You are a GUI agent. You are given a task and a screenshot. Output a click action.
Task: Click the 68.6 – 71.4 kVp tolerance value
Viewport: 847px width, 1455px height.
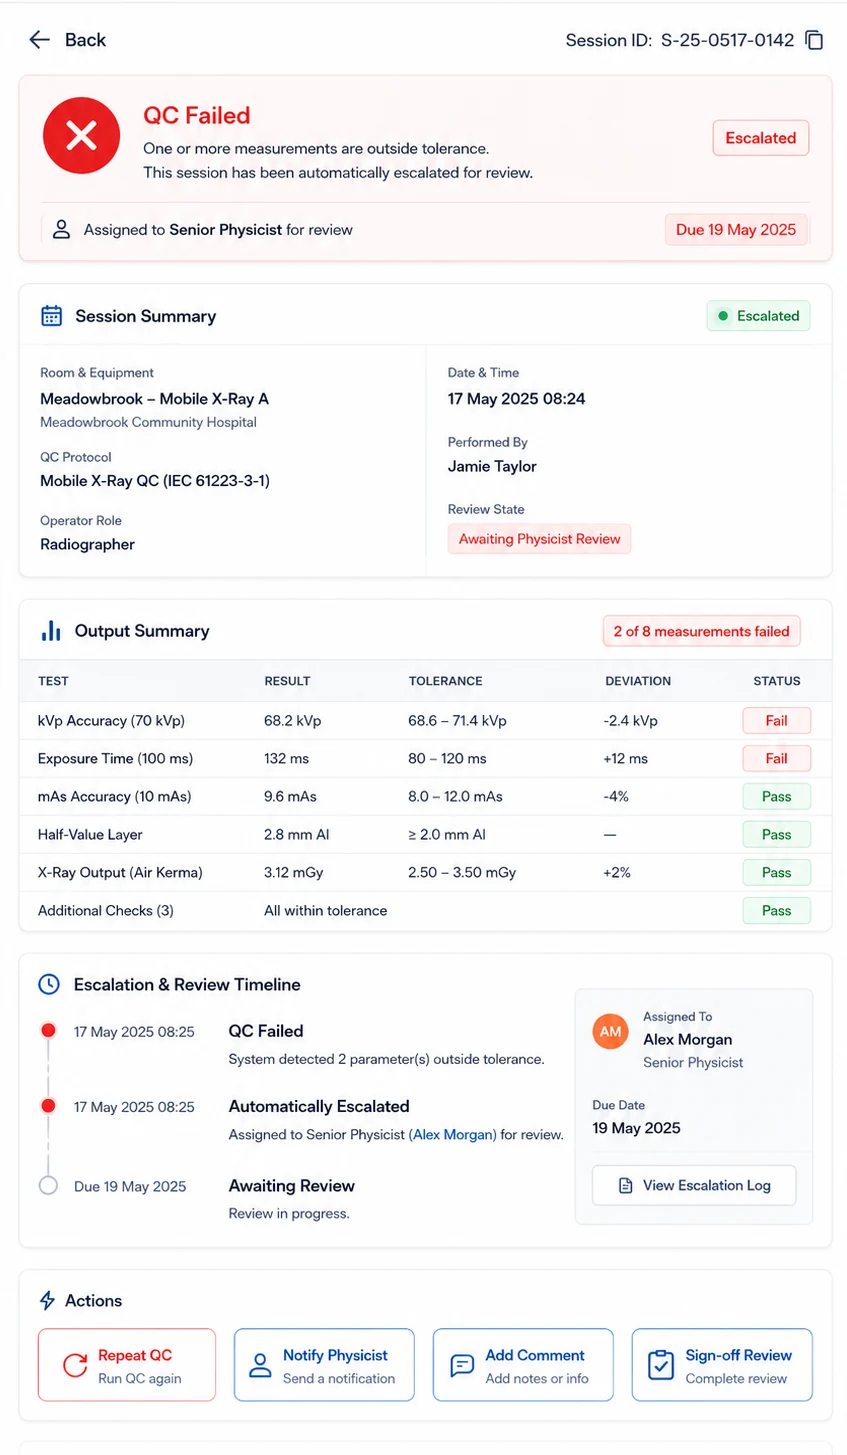coord(457,720)
